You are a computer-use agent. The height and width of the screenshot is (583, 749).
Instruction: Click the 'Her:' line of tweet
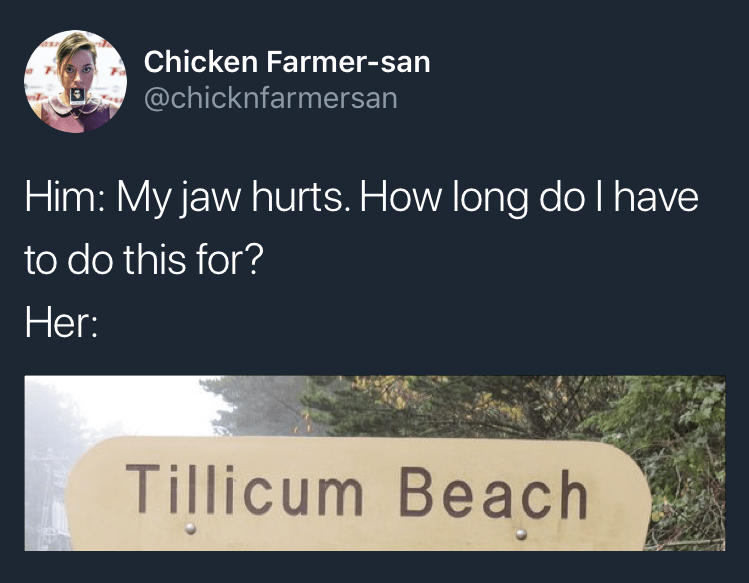click(x=61, y=322)
